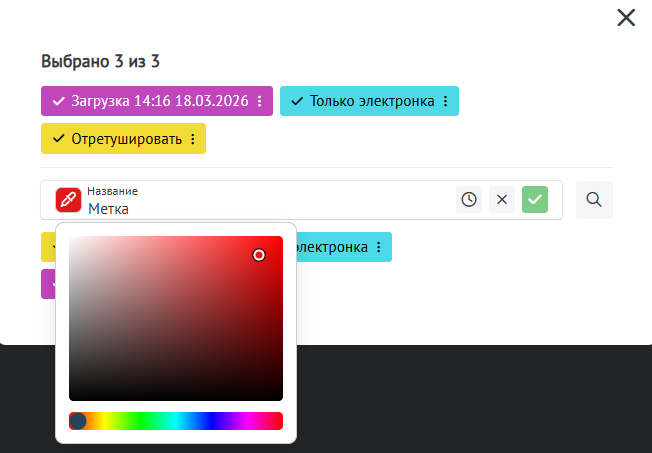Close the dialog with the top X

[626, 17]
